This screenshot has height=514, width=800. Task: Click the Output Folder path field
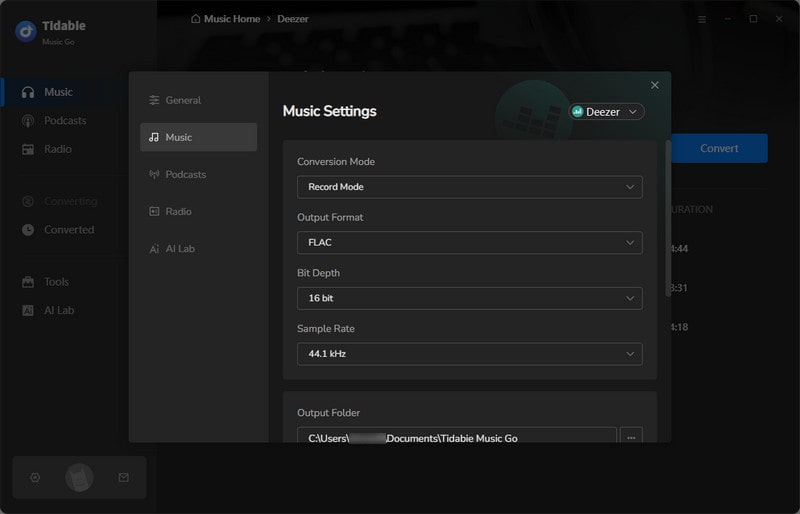pyautogui.click(x=457, y=435)
